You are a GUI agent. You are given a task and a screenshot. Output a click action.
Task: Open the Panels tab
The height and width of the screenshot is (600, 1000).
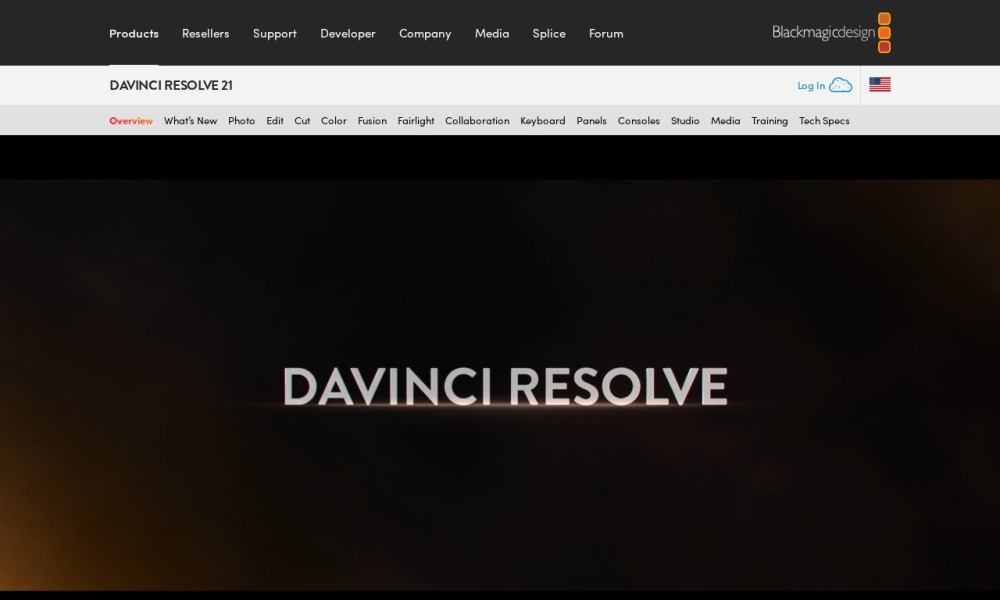point(591,121)
